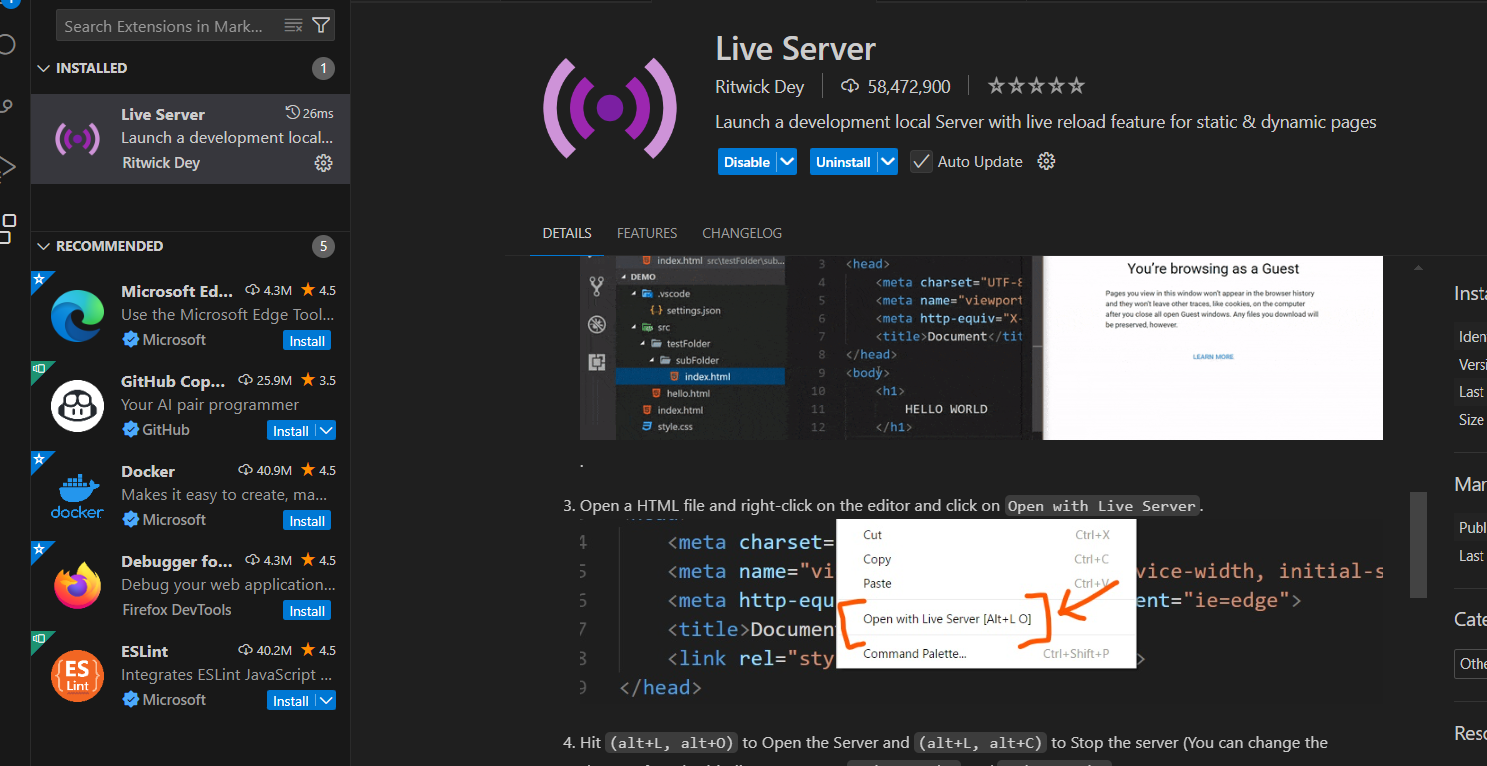The height and width of the screenshot is (766, 1487).
Task: Switch to the DETAILS tab
Action: pos(567,233)
